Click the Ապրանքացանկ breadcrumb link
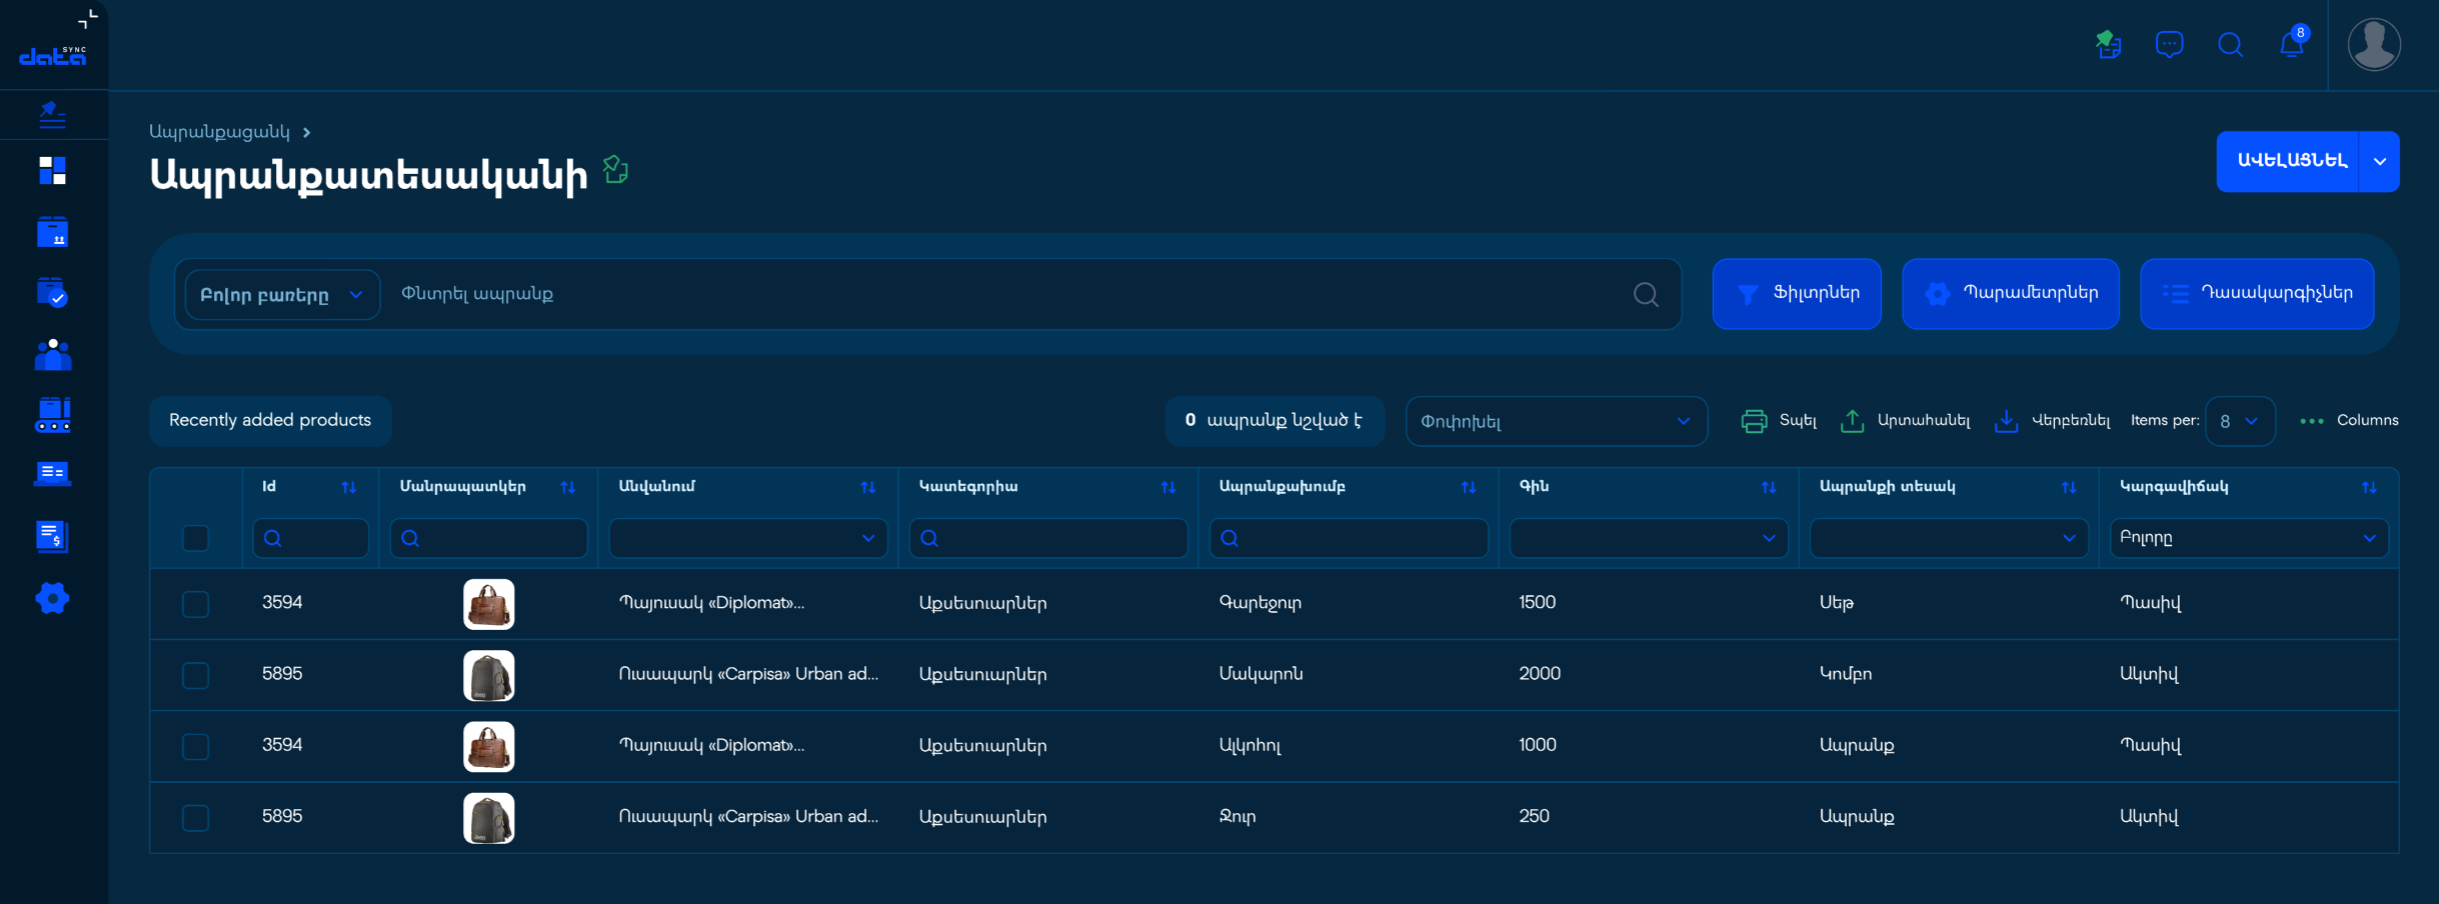Viewport: 2439px width, 904px height. pos(220,132)
